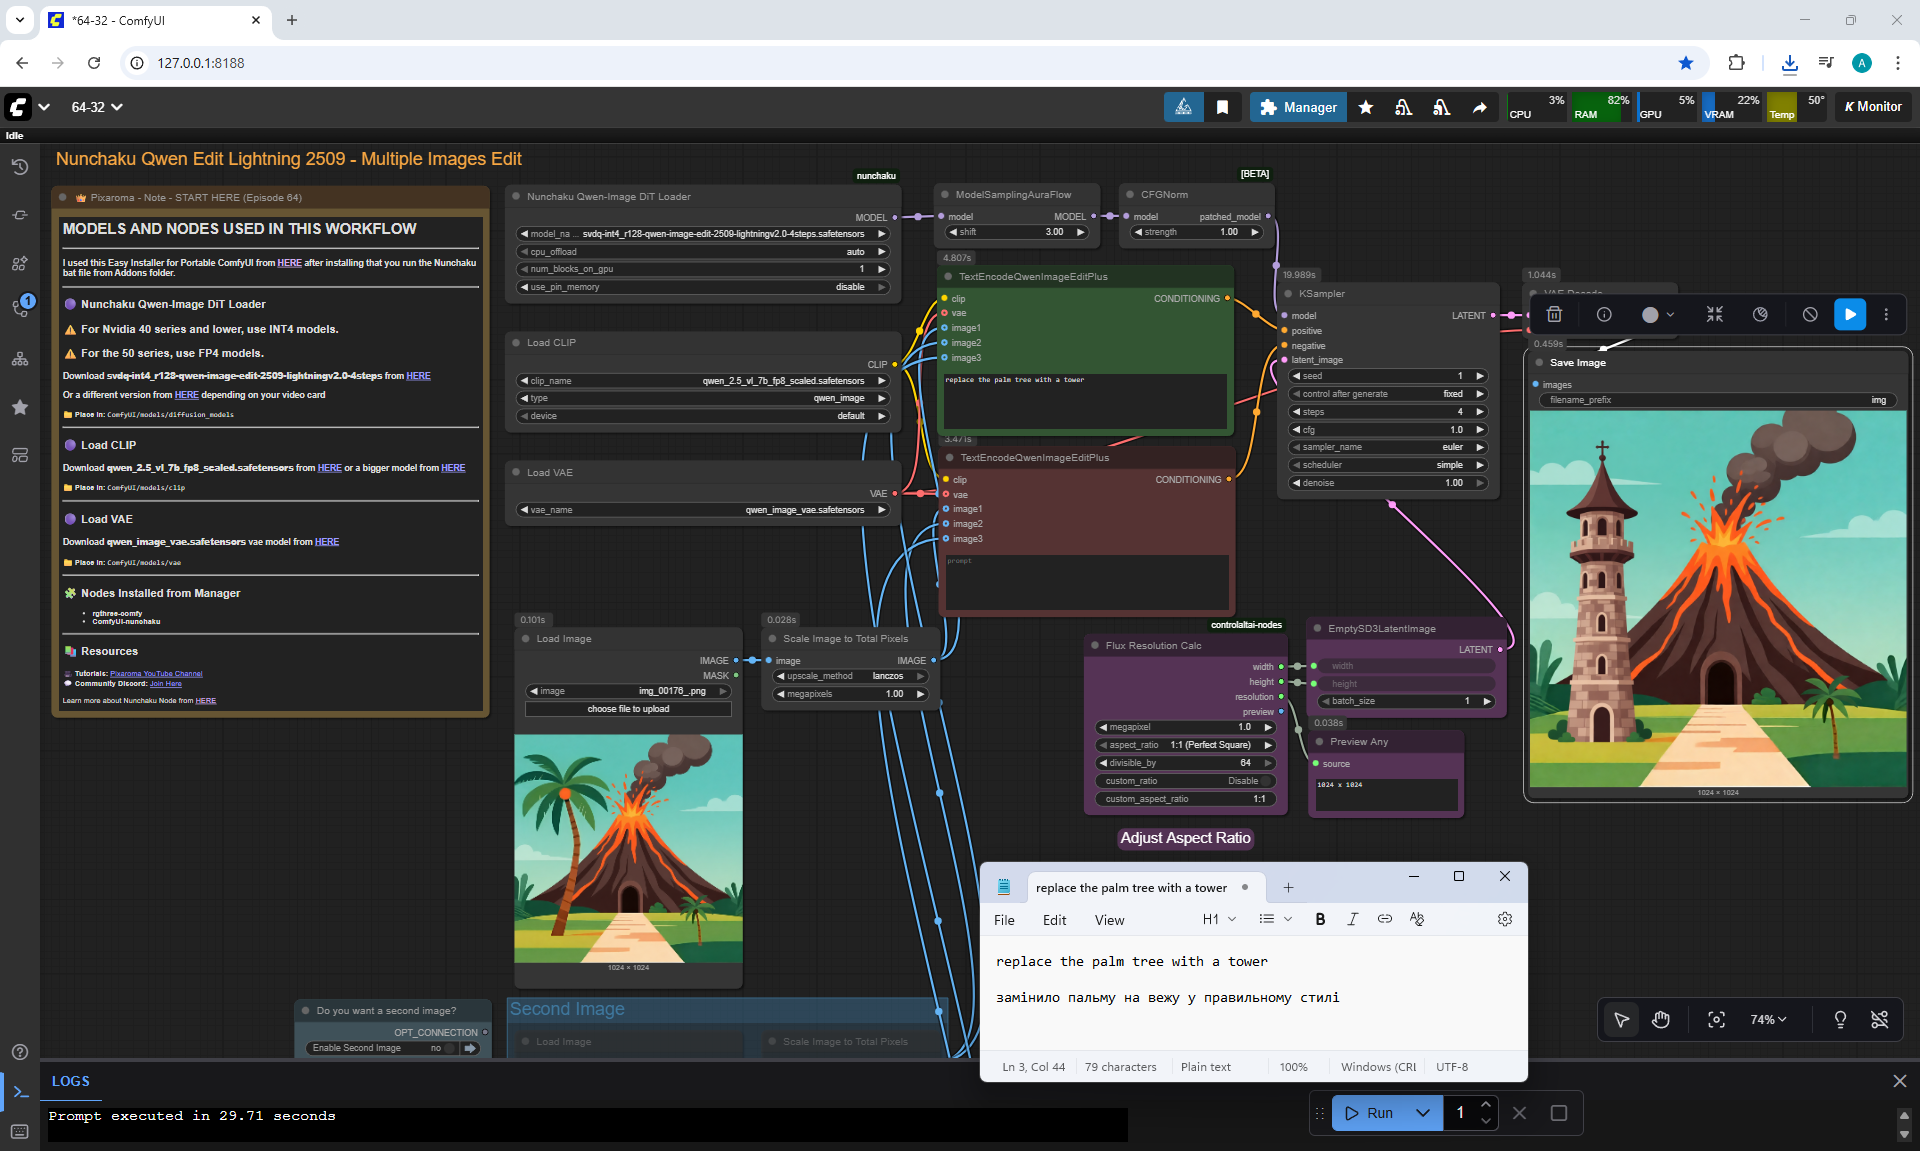This screenshot has height=1151, width=1920.
Task: Expand the Run button dropdown arrow
Action: pyautogui.click(x=1423, y=1113)
